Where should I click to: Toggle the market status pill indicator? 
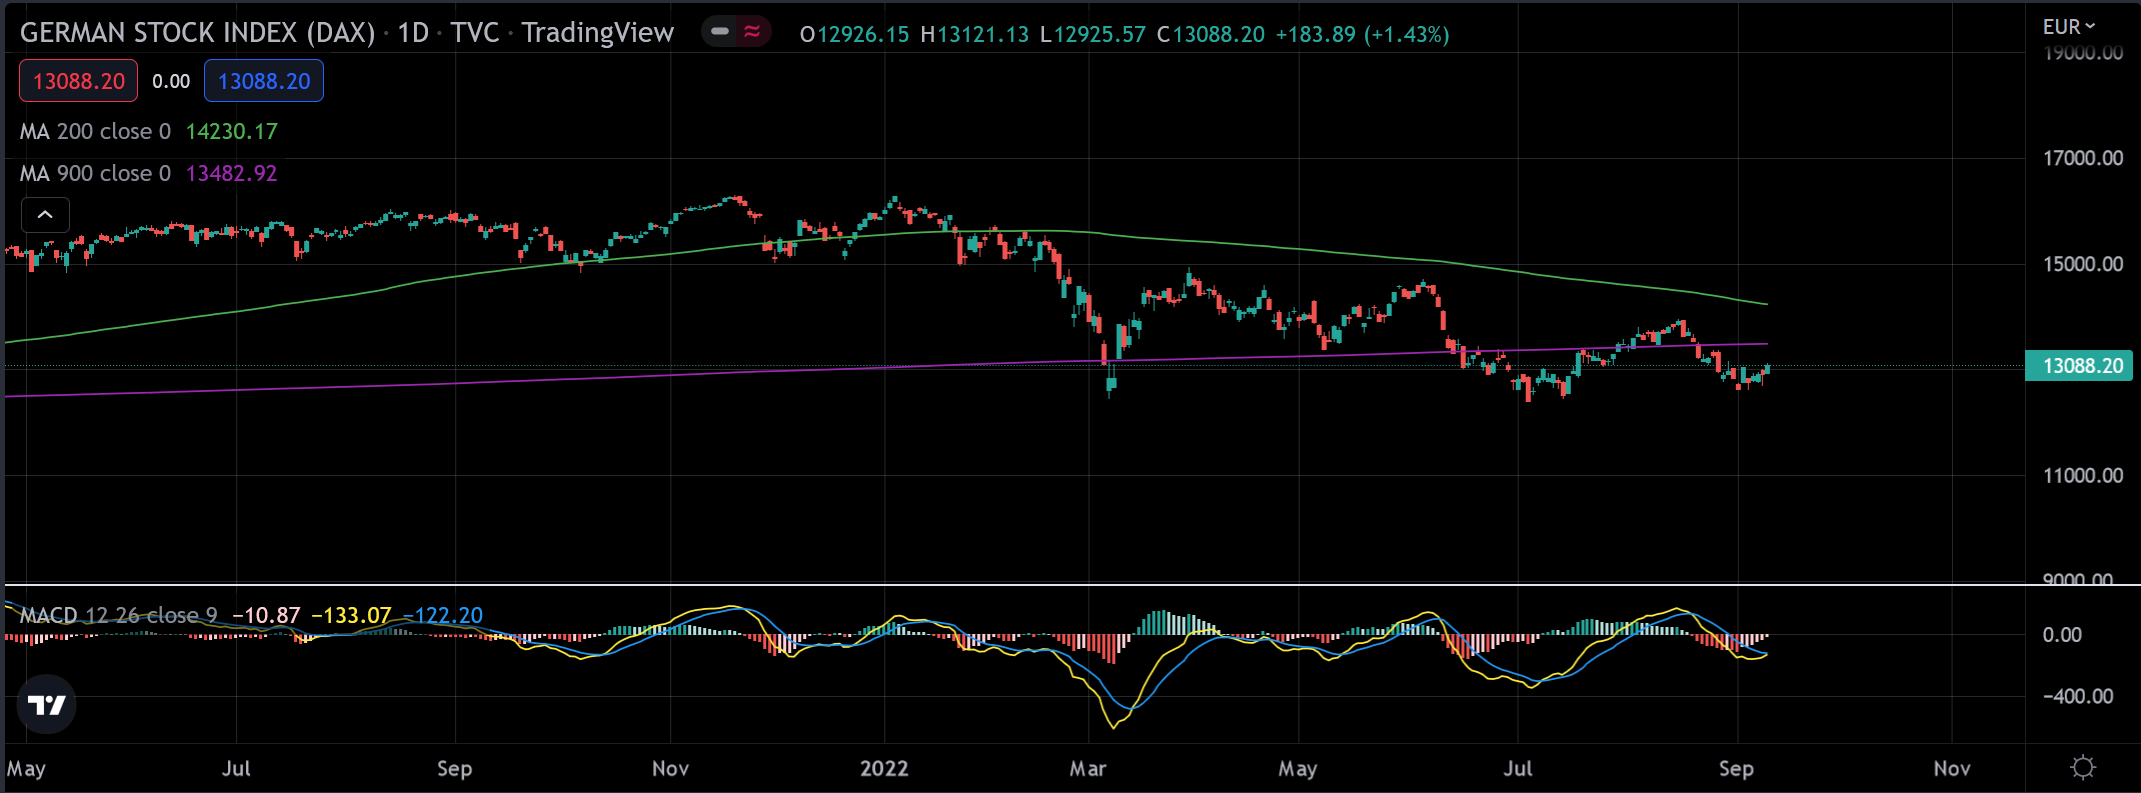pyautogui.click(x=719, y=32)
